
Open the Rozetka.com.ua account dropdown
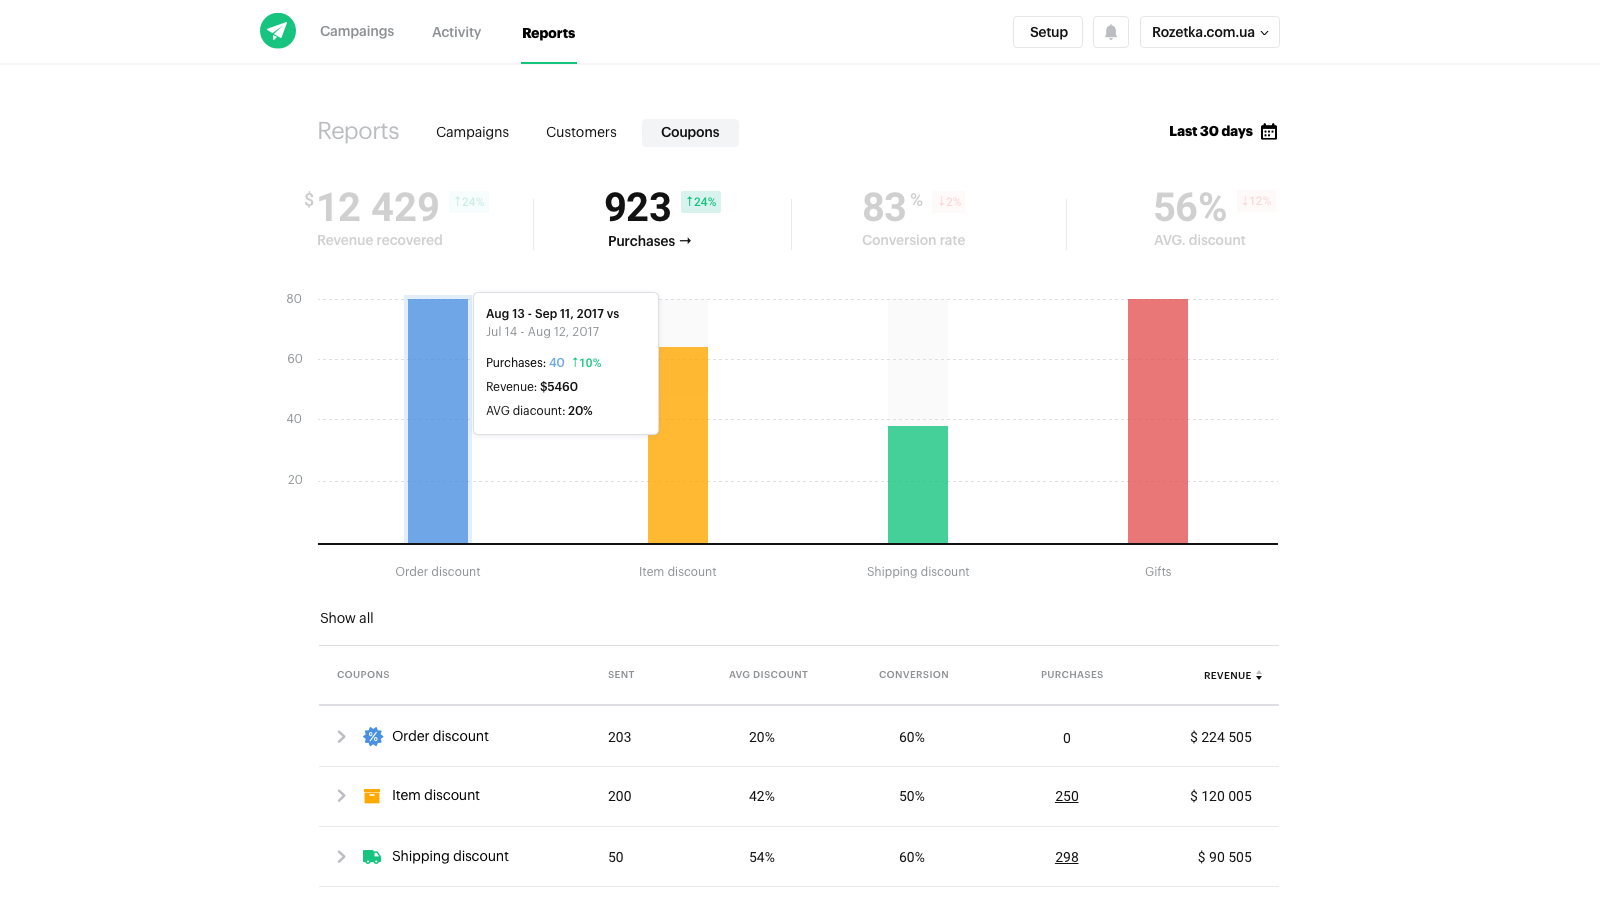coord(1209,32)
